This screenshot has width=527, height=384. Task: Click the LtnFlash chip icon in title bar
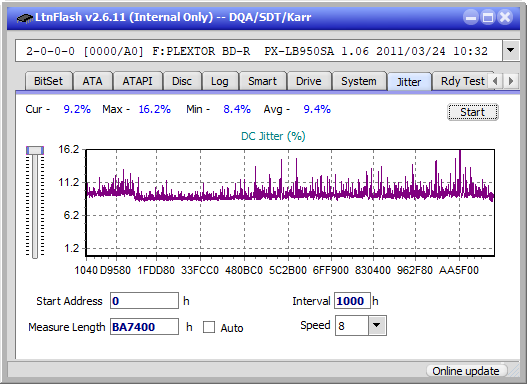click(25, 18)
